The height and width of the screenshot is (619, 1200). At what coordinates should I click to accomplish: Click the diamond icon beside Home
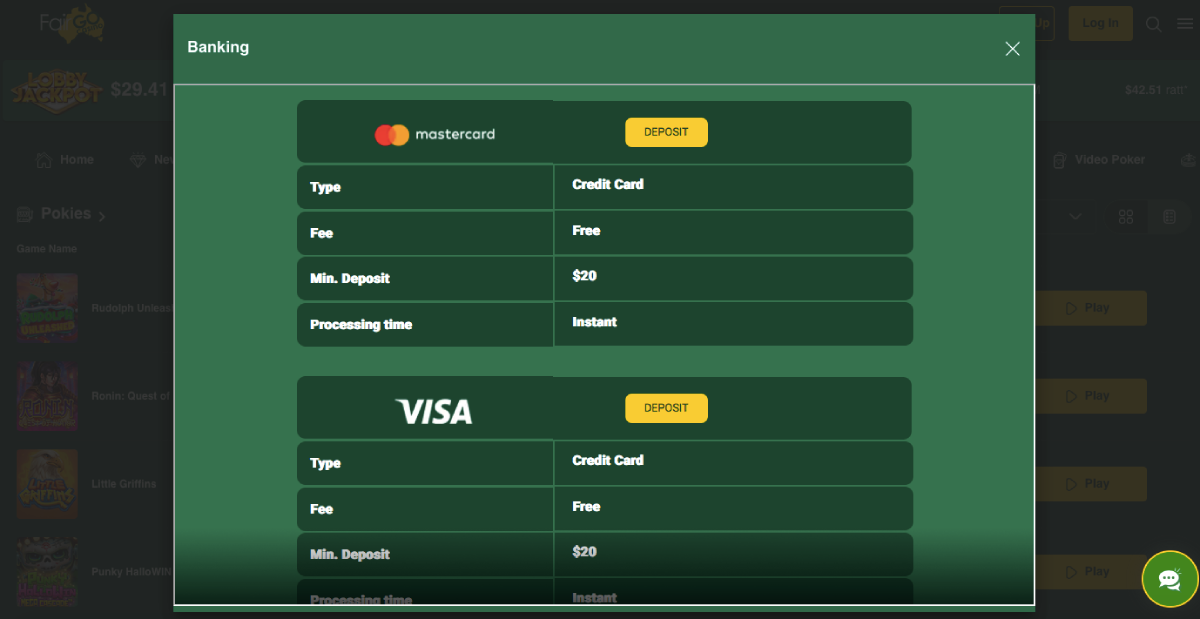138,160
